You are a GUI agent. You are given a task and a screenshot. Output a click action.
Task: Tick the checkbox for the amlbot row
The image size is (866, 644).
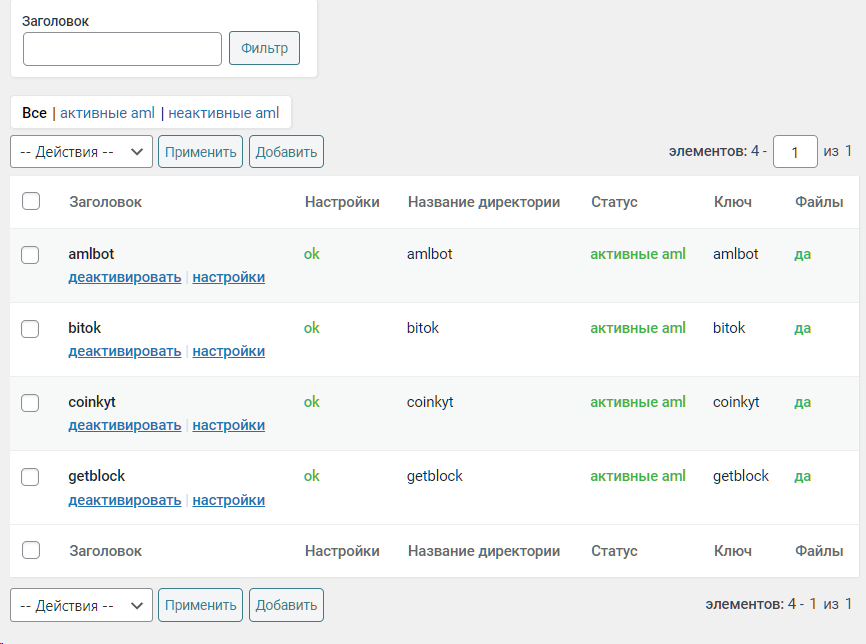click(x=31, y=255)
